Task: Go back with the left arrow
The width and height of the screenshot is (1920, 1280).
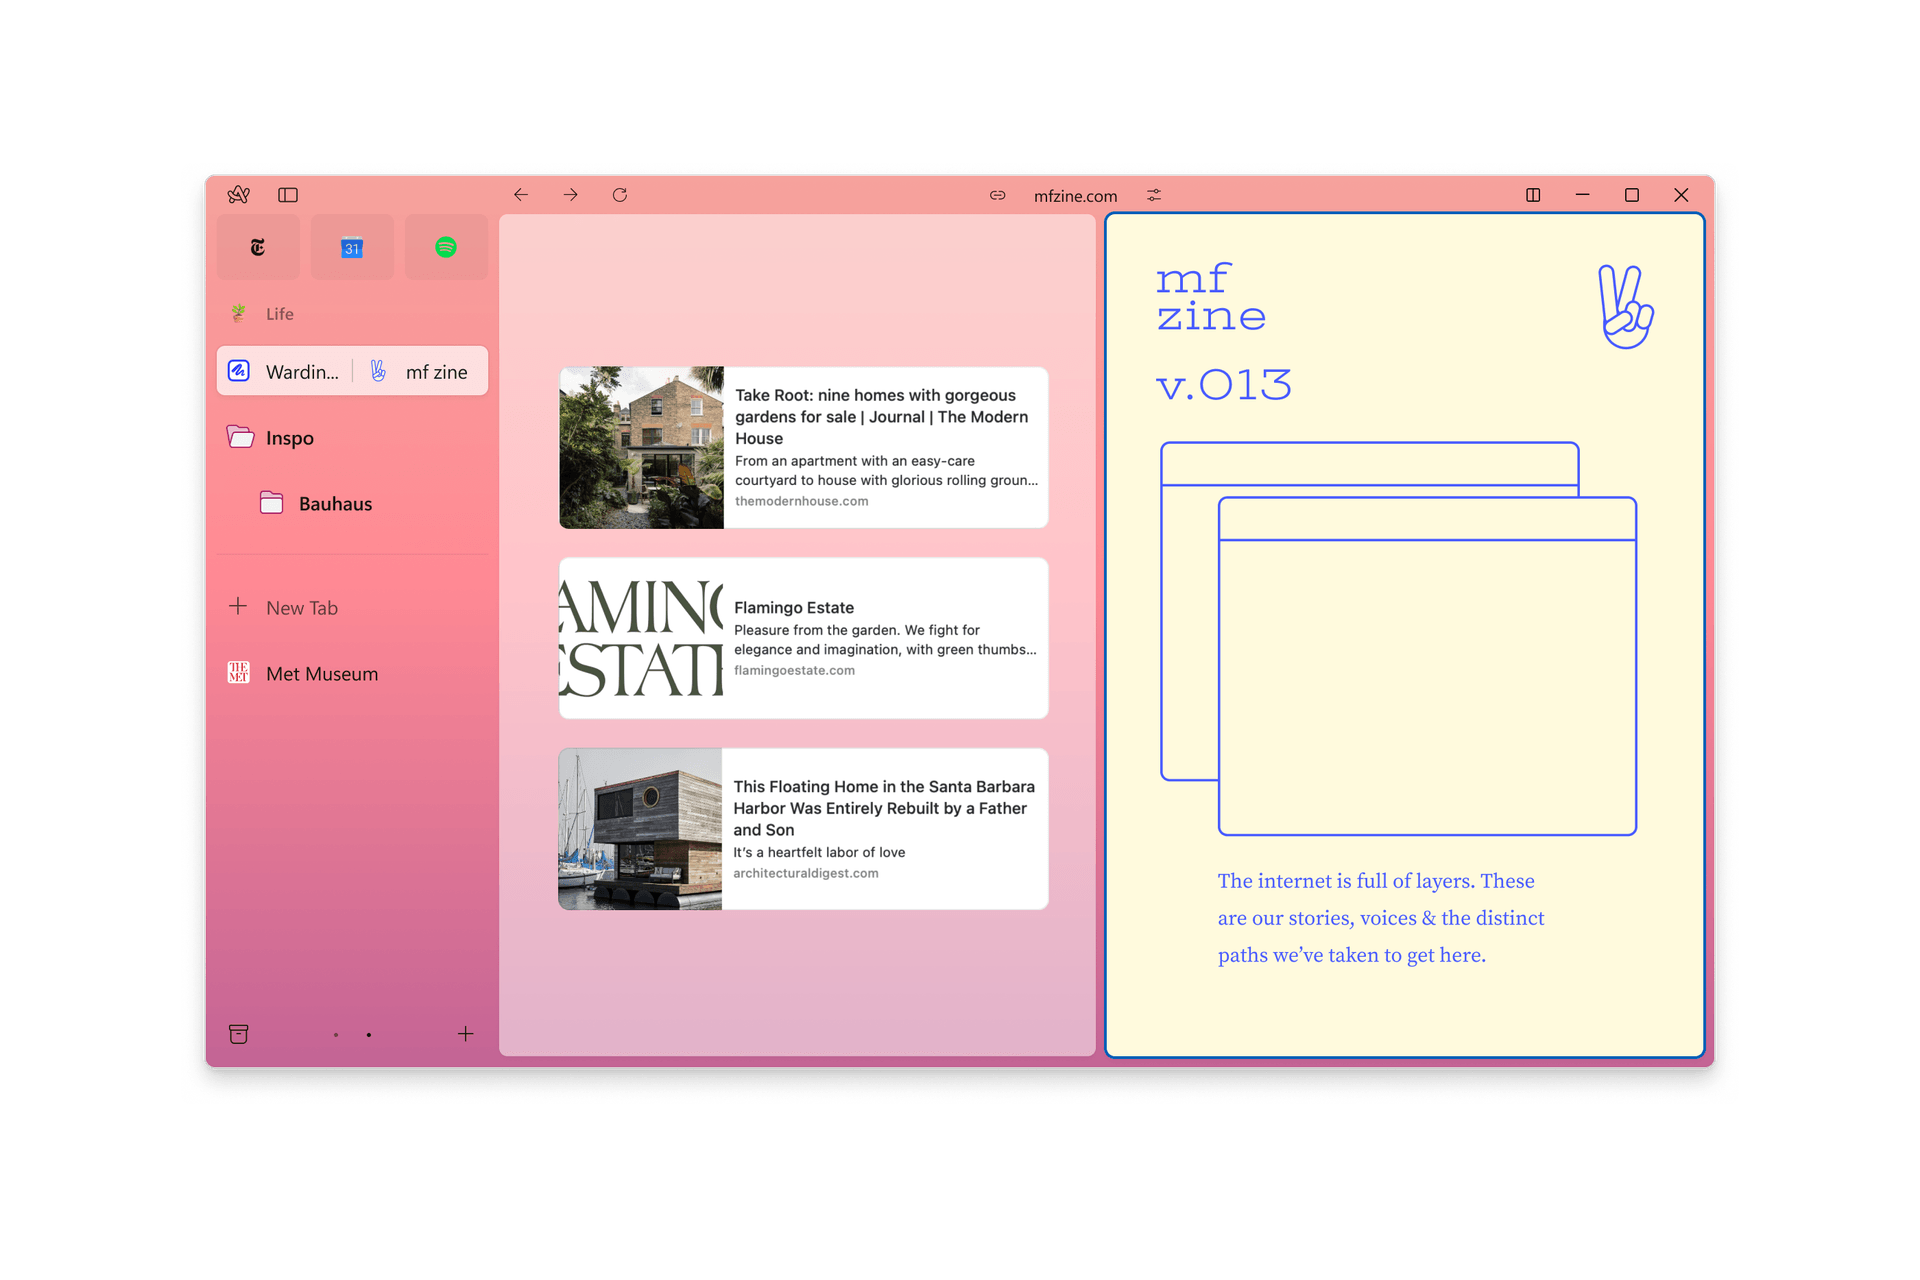Action: coord(521,195)
